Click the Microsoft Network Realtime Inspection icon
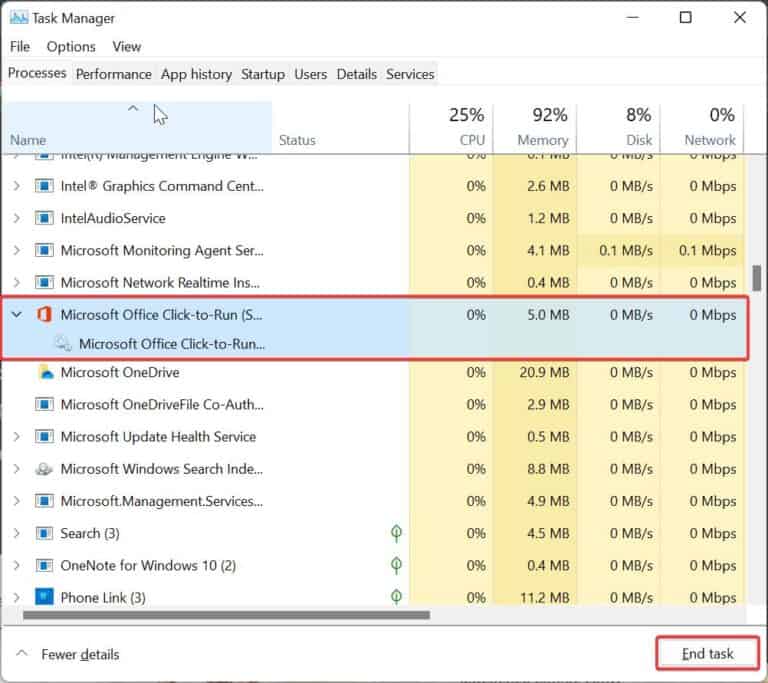 (x=44, y=283)
